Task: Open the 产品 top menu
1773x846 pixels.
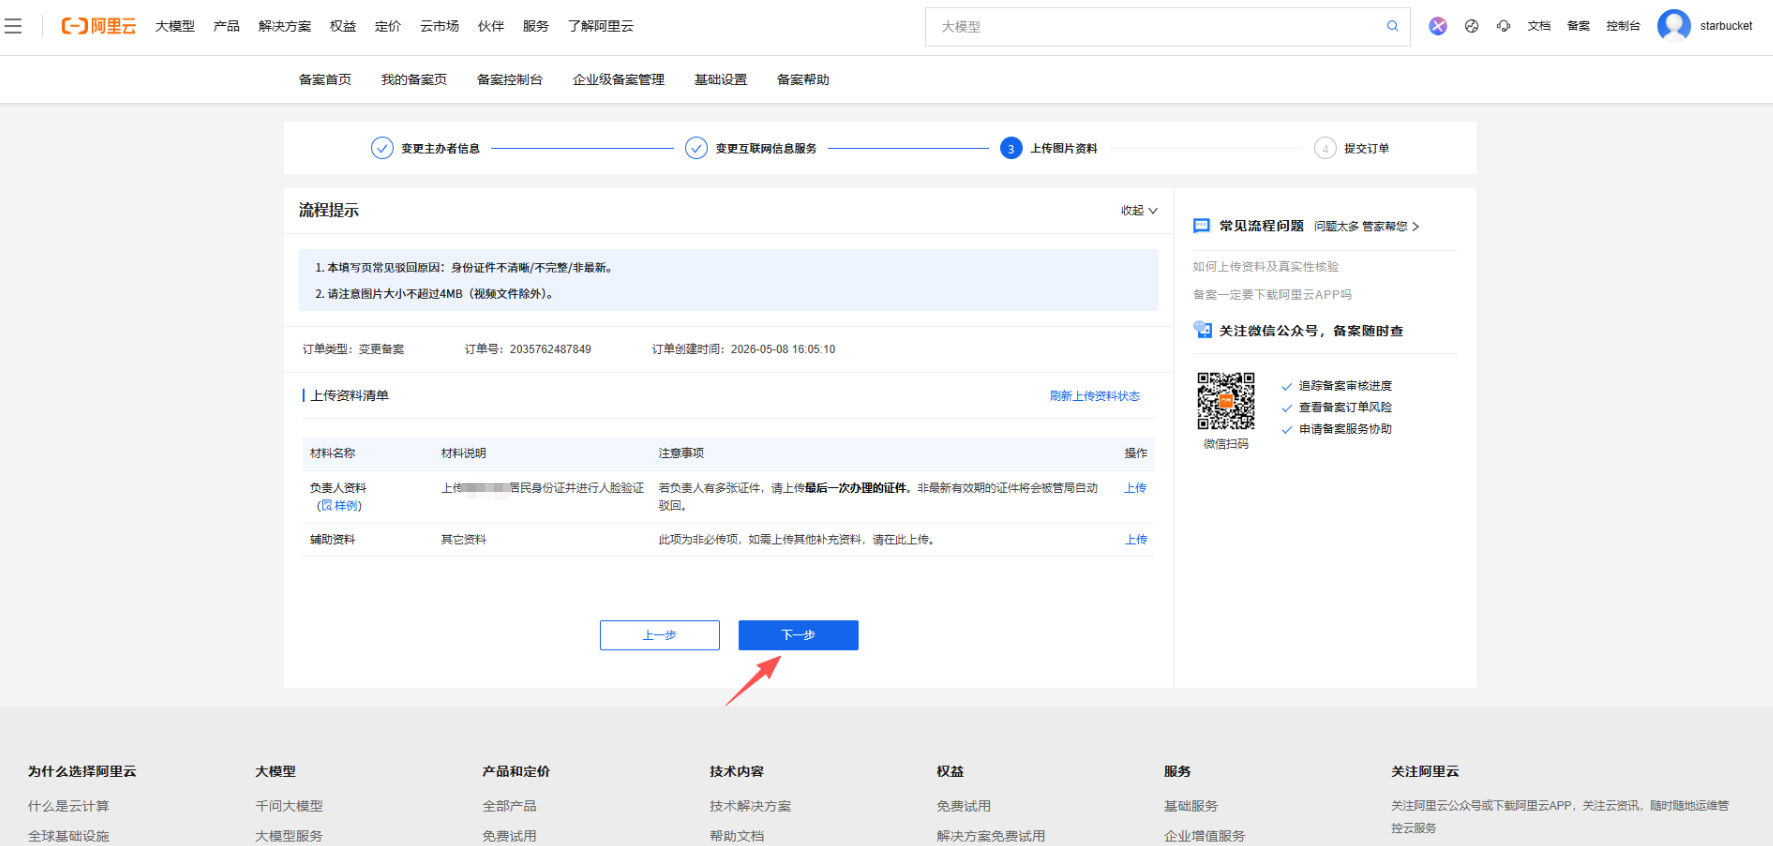Action: [x=226, y=26]
